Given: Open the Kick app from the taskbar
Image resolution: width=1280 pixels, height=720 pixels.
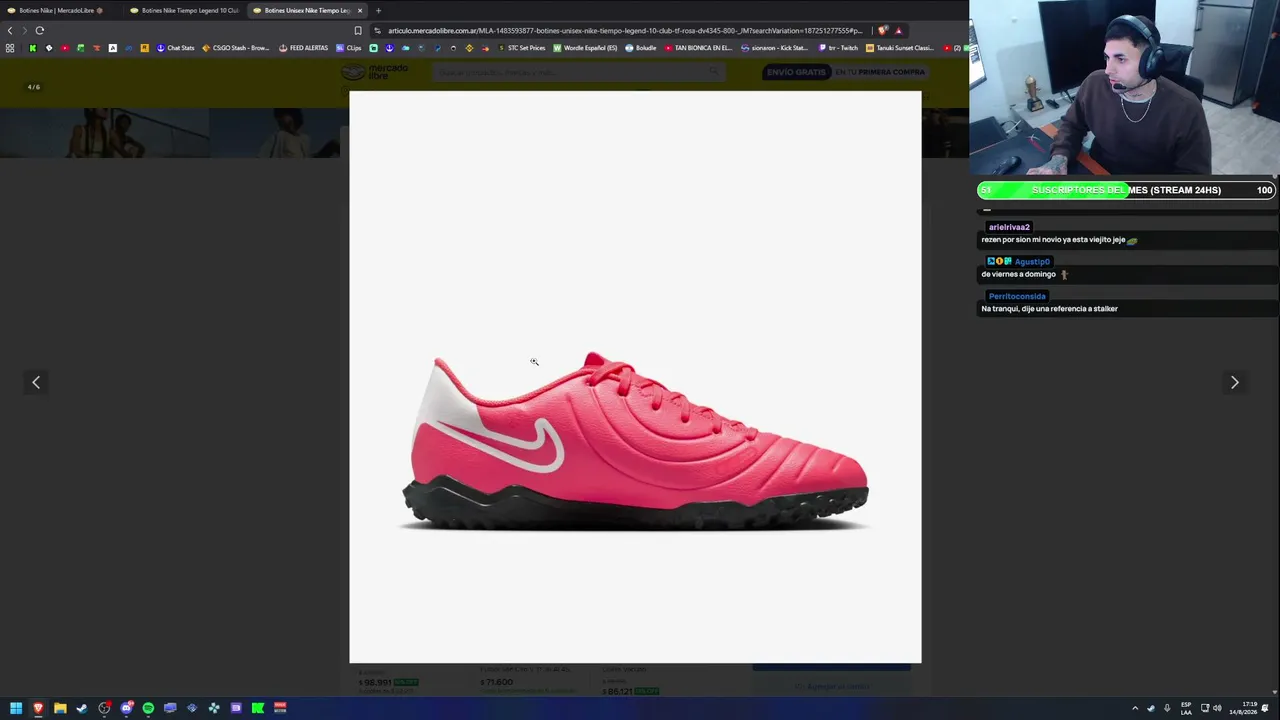Looking at the screenshot, I should click(x=258, y=708).
